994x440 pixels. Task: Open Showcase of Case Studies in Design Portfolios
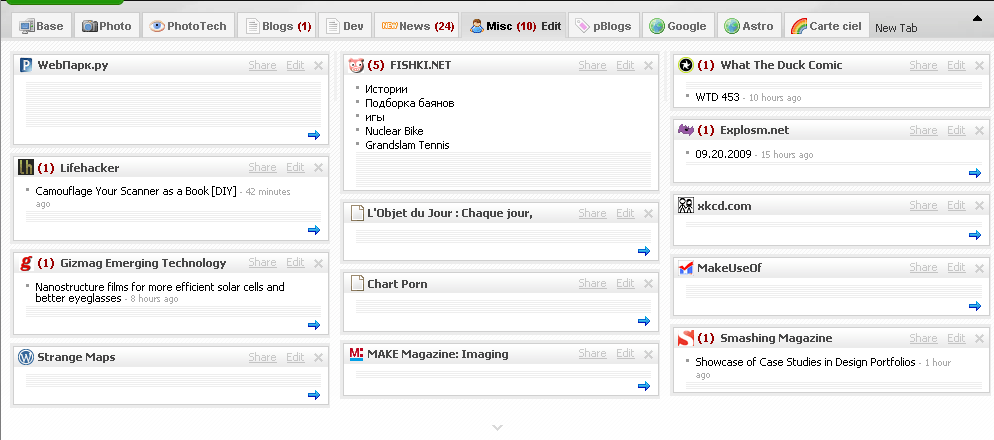[805, 362]
